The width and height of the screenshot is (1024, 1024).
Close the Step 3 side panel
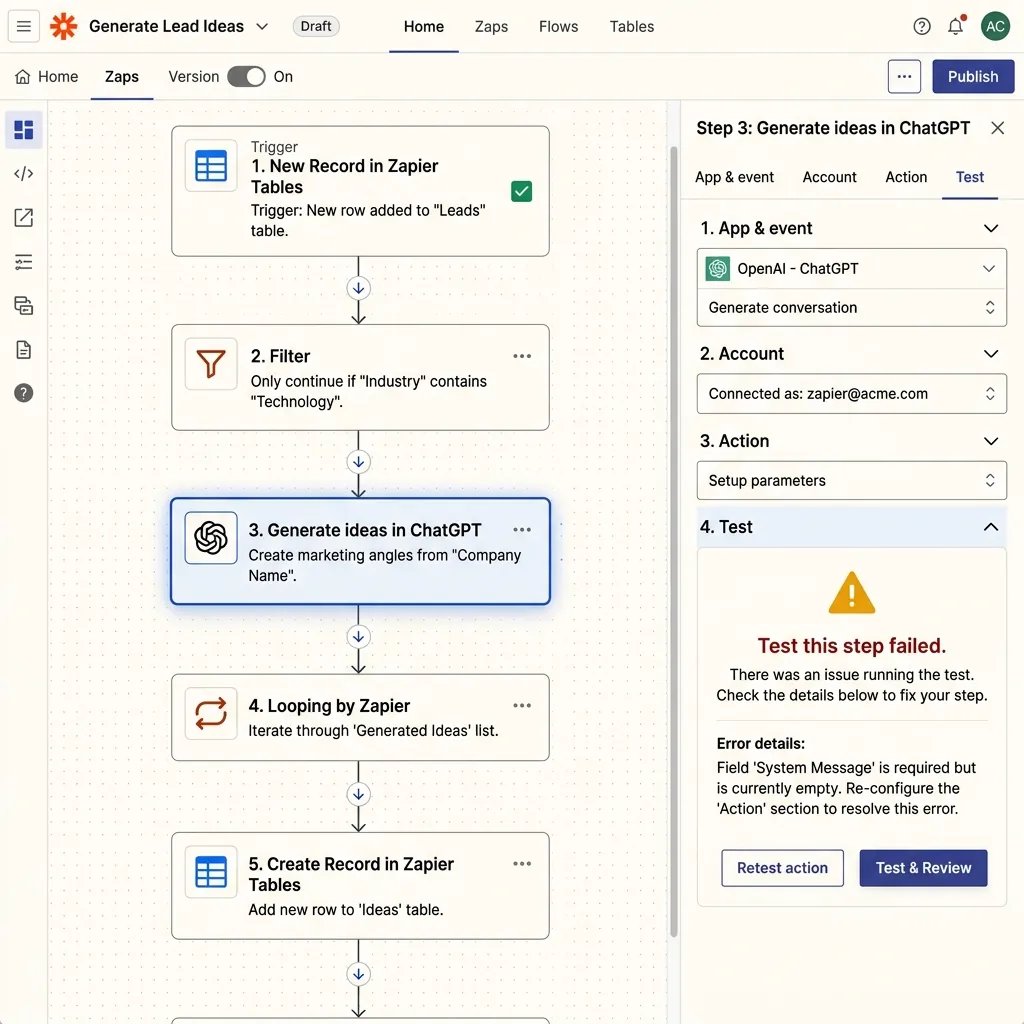click(x=997, y=128)
